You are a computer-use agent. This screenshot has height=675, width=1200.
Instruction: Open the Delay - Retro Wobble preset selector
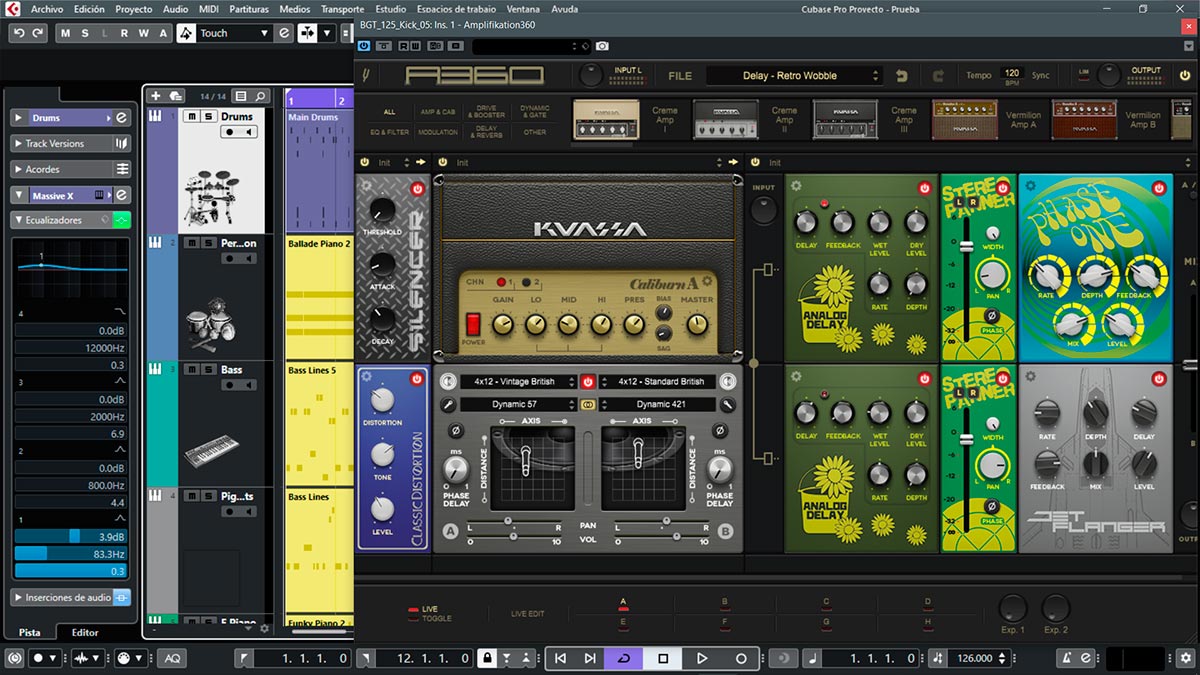click(x=794, y=75)
